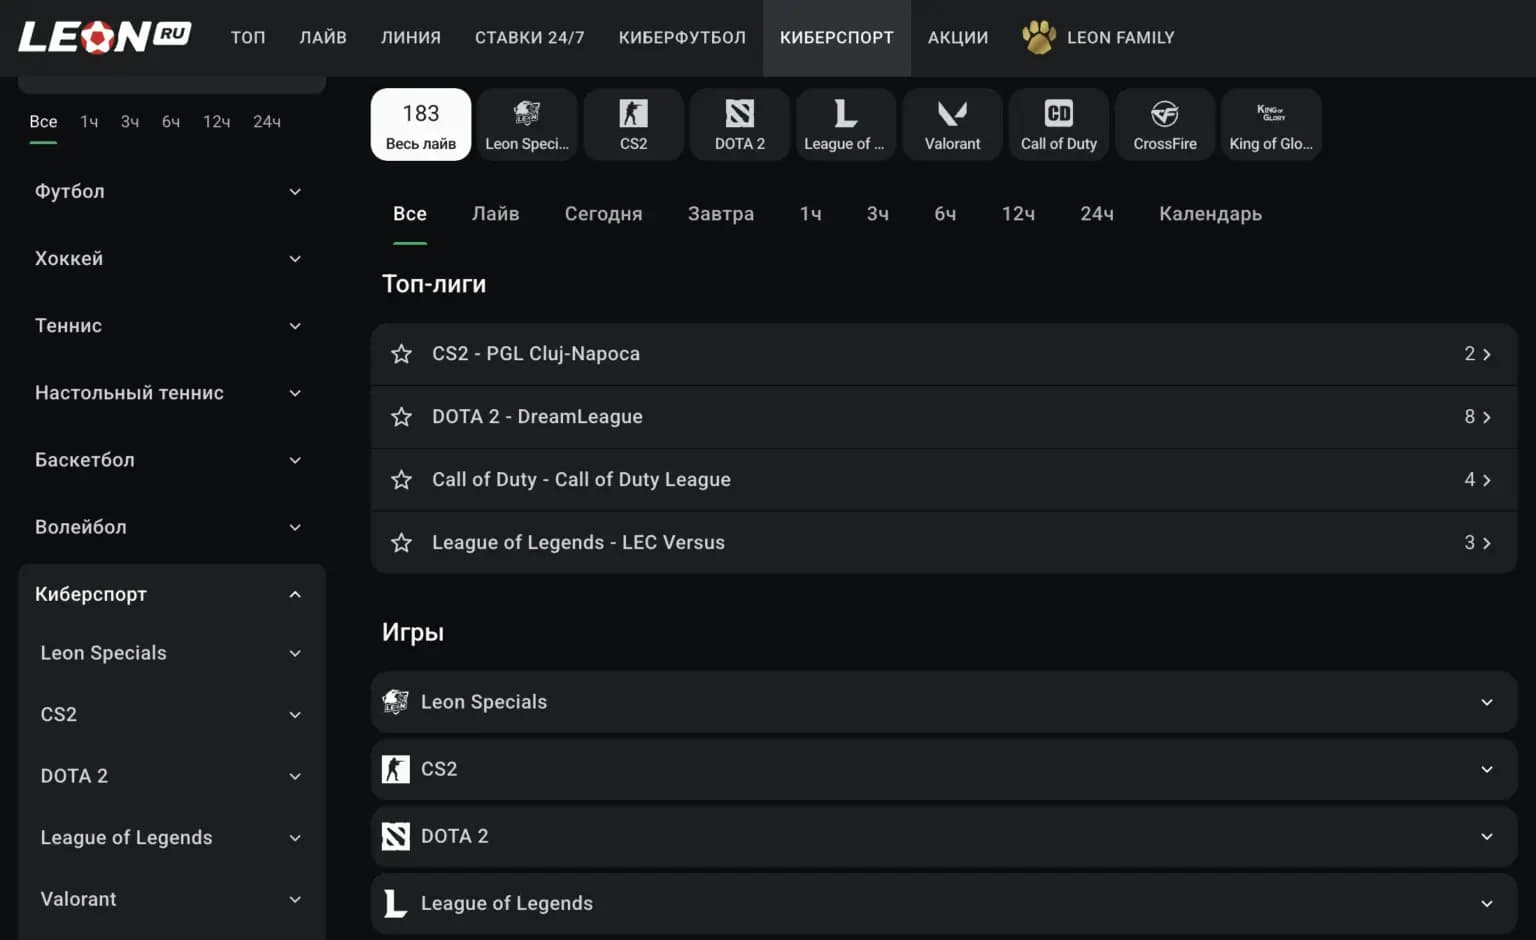Open ЛИНИЯ in the top menu
This screenshot has height=940, width=1536.
[411, 38]
